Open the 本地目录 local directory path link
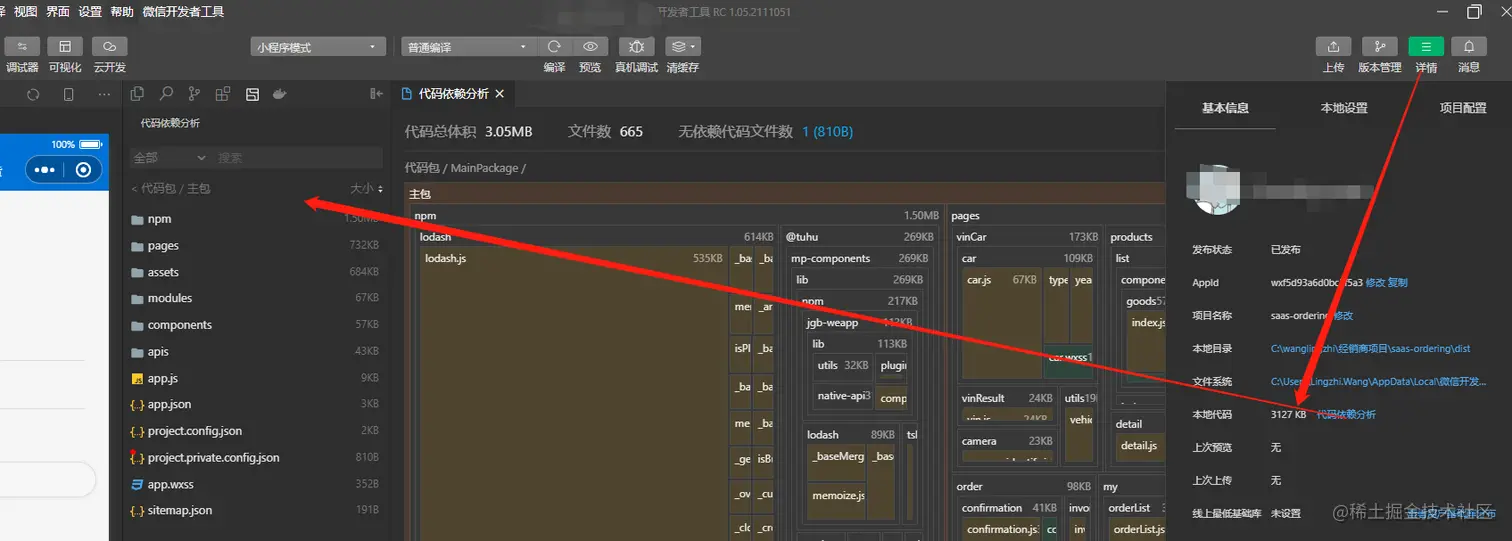The width and height of the screenshot is (1512, 541). (x=1370, y=349)
